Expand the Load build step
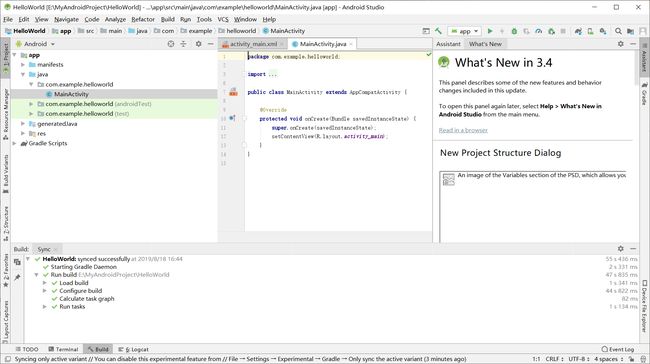This screenshot has width=650, height=364. (x=45, y=283)
